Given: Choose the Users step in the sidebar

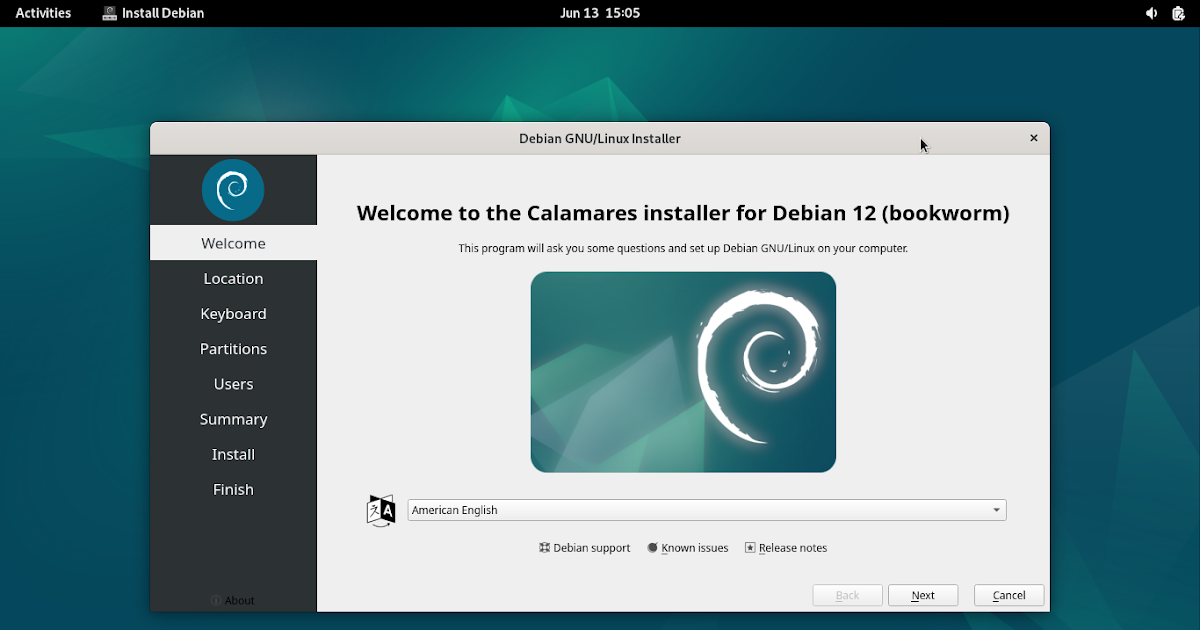Looking at the screenshot, I should click(233, 383).
